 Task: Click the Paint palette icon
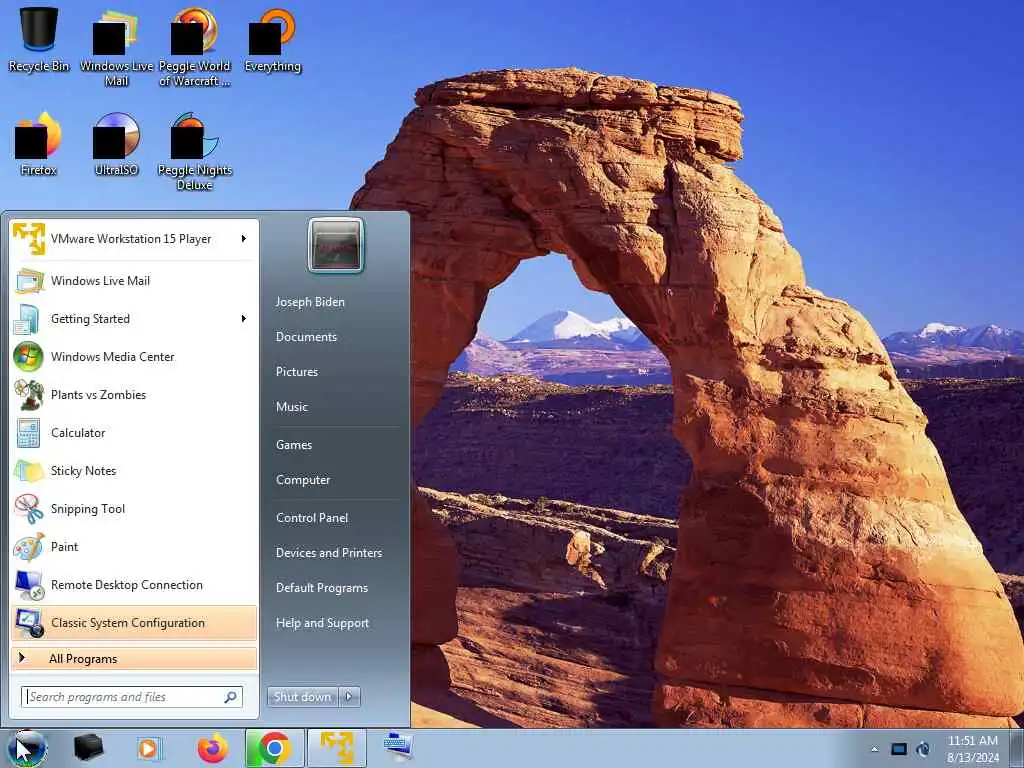tap(29, 547)
